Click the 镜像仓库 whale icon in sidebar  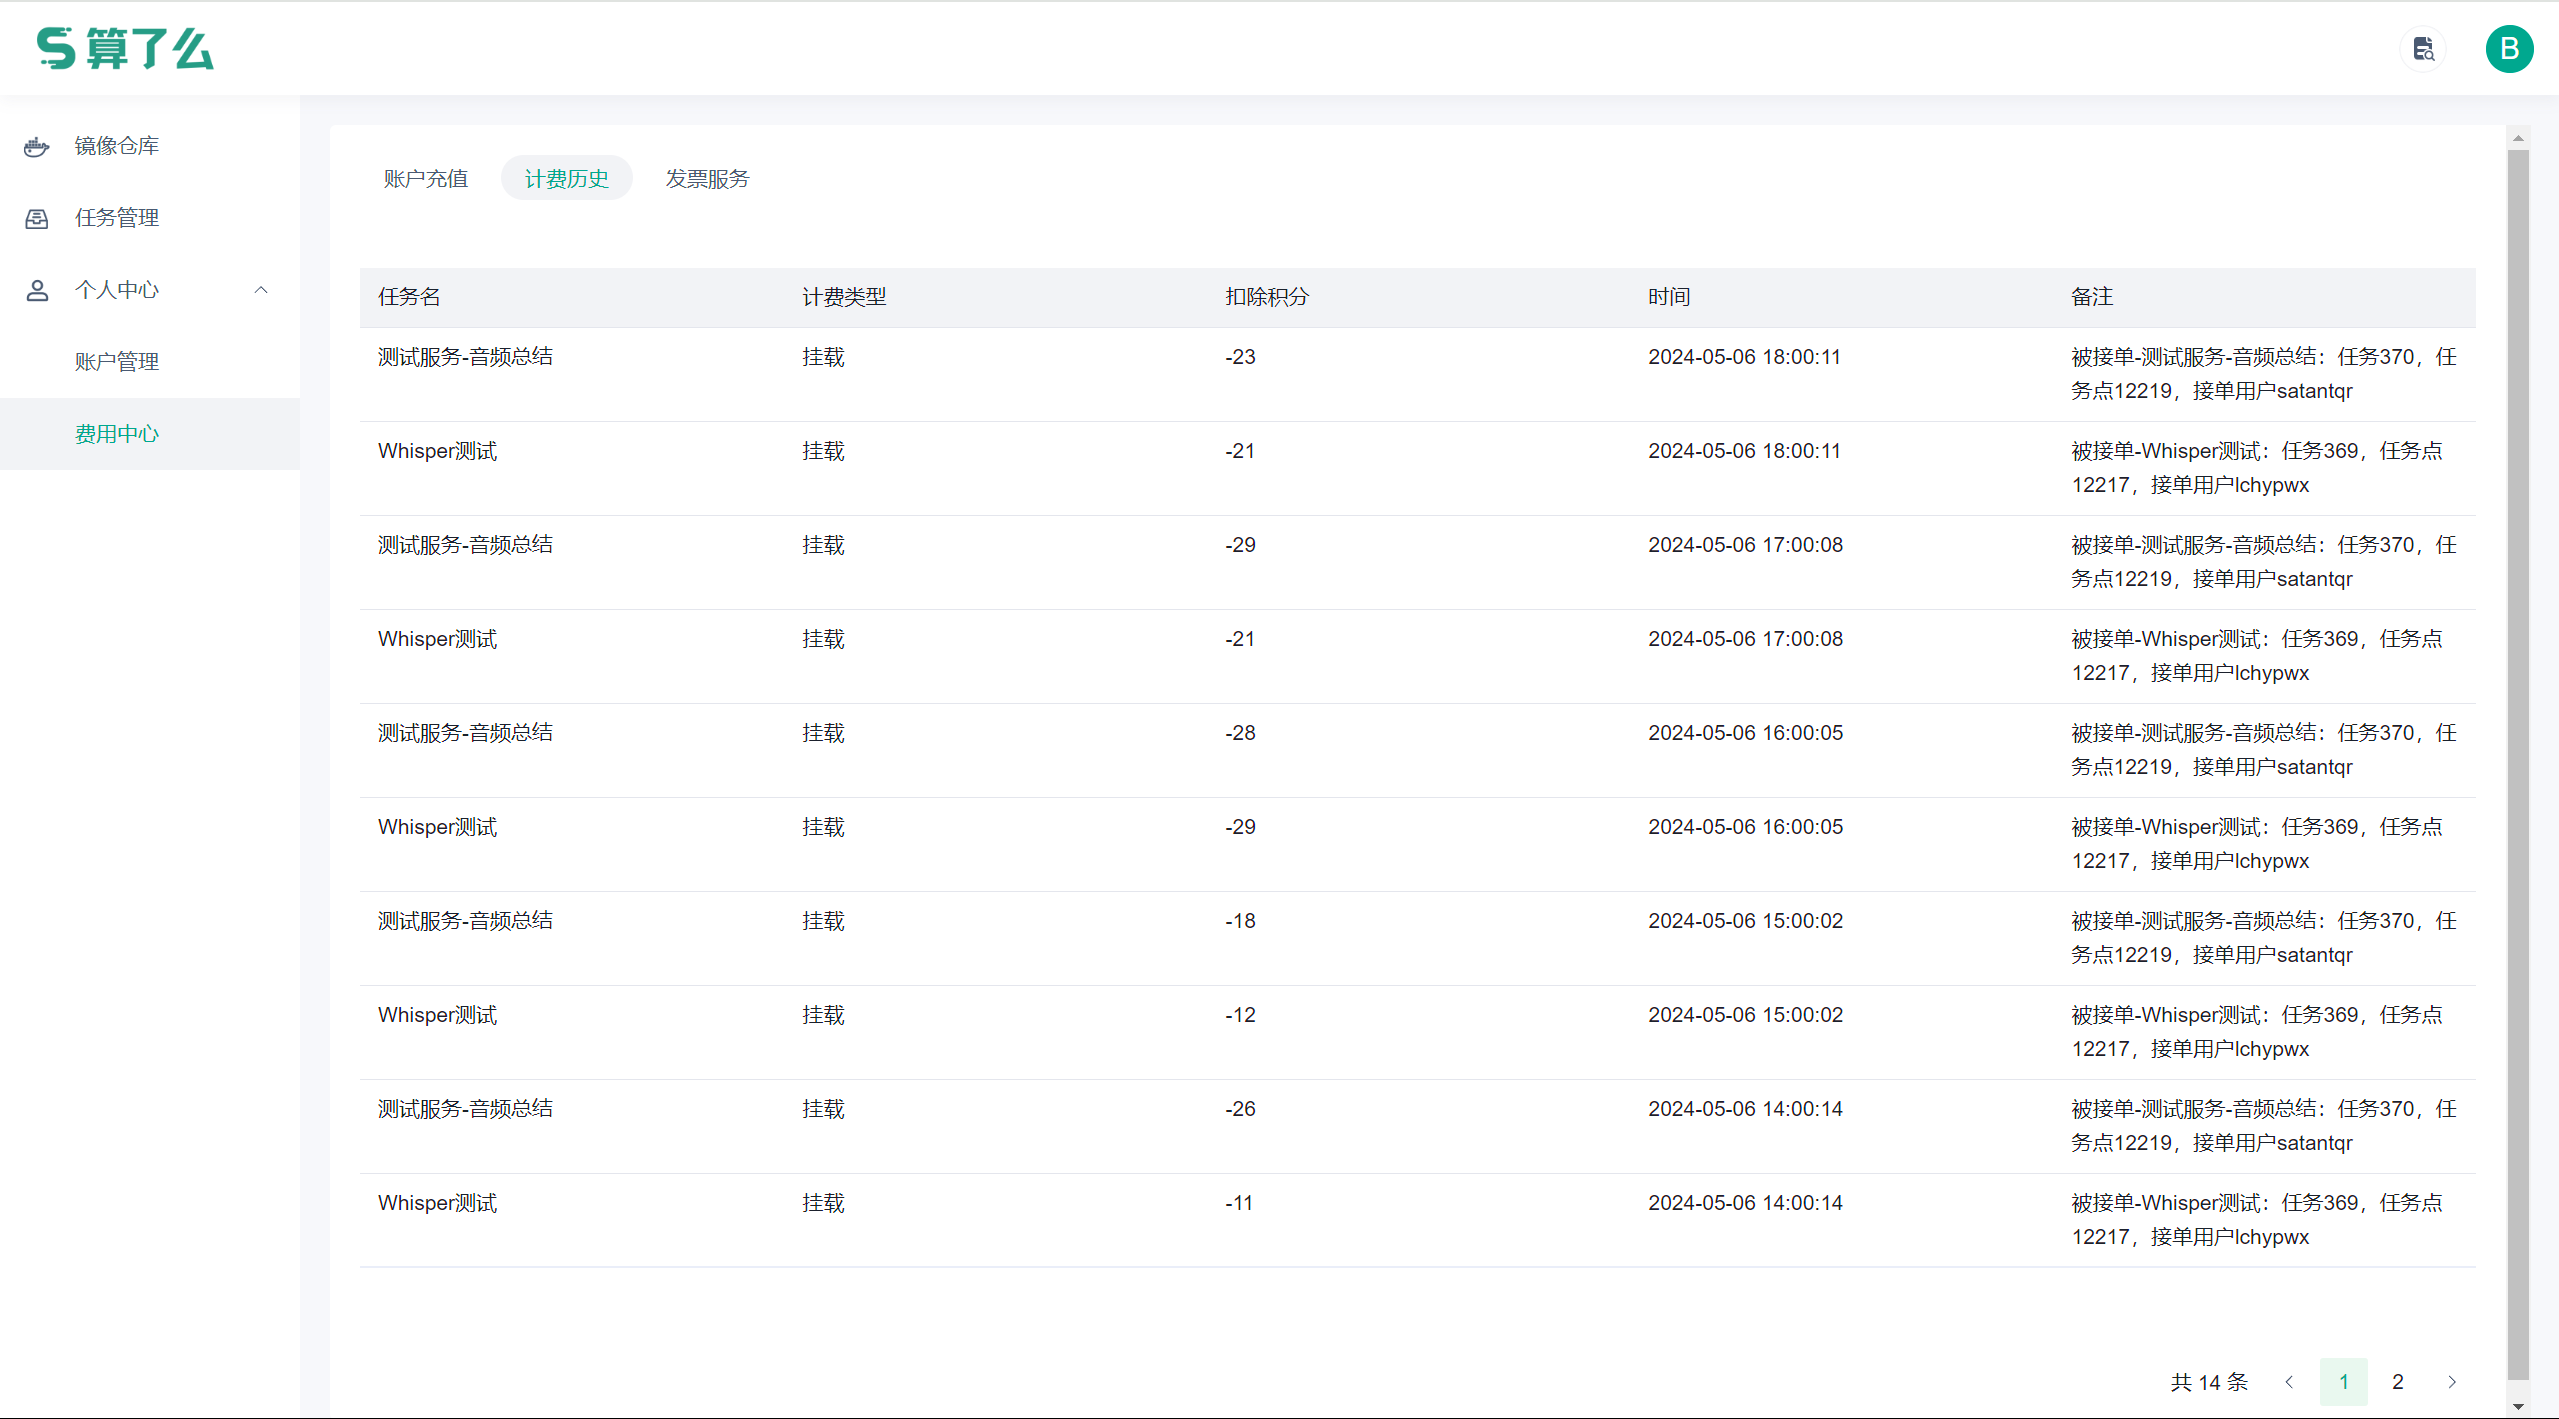37,146
